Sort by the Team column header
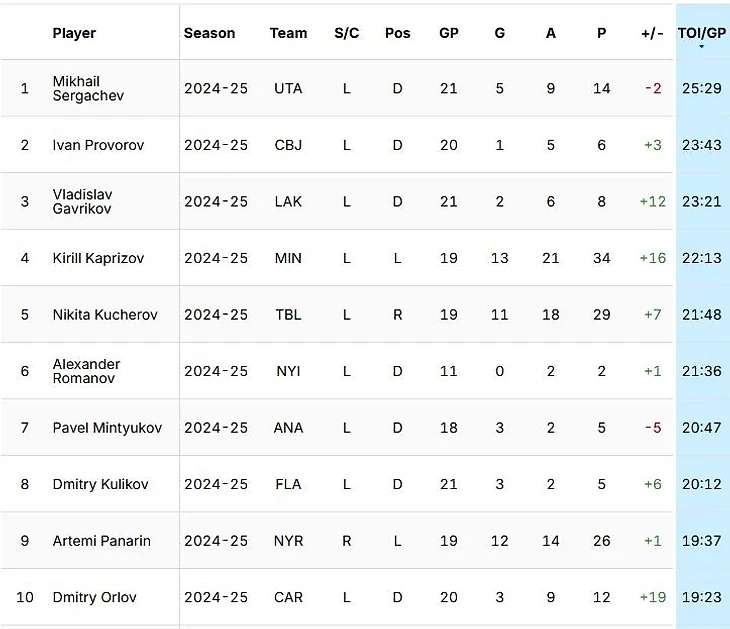The image size is (730, 629). pyautogui.click(x=288, y=33)
